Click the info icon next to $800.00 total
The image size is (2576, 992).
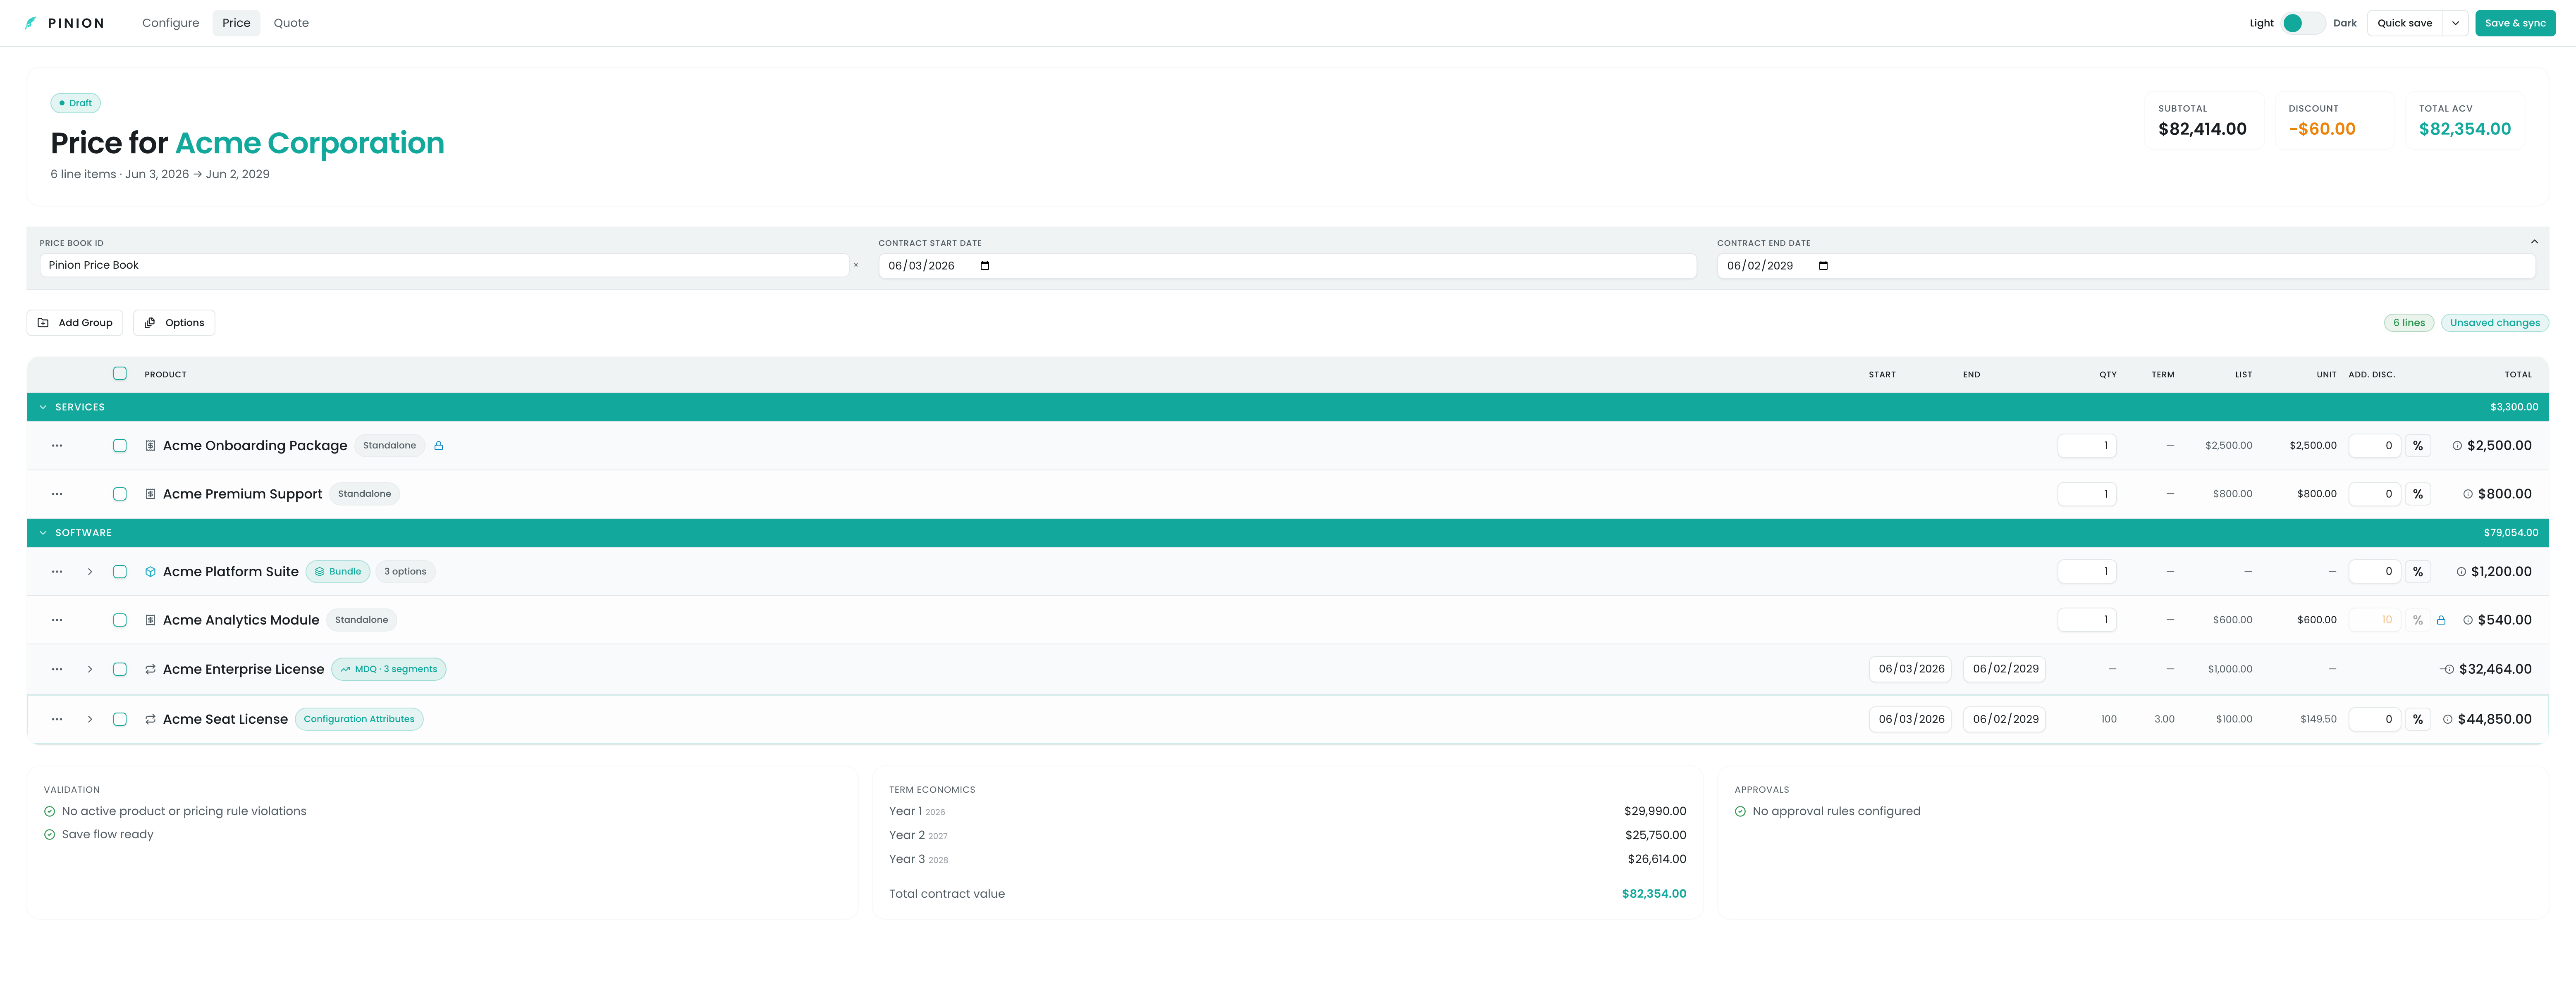point(2468,494)
